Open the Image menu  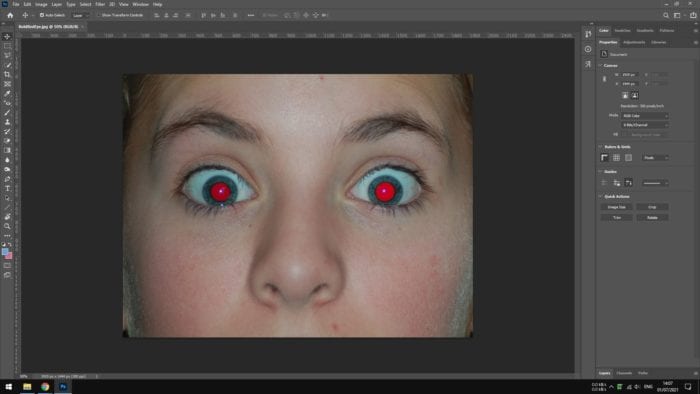pyautogui.click(x=41, y=4)
